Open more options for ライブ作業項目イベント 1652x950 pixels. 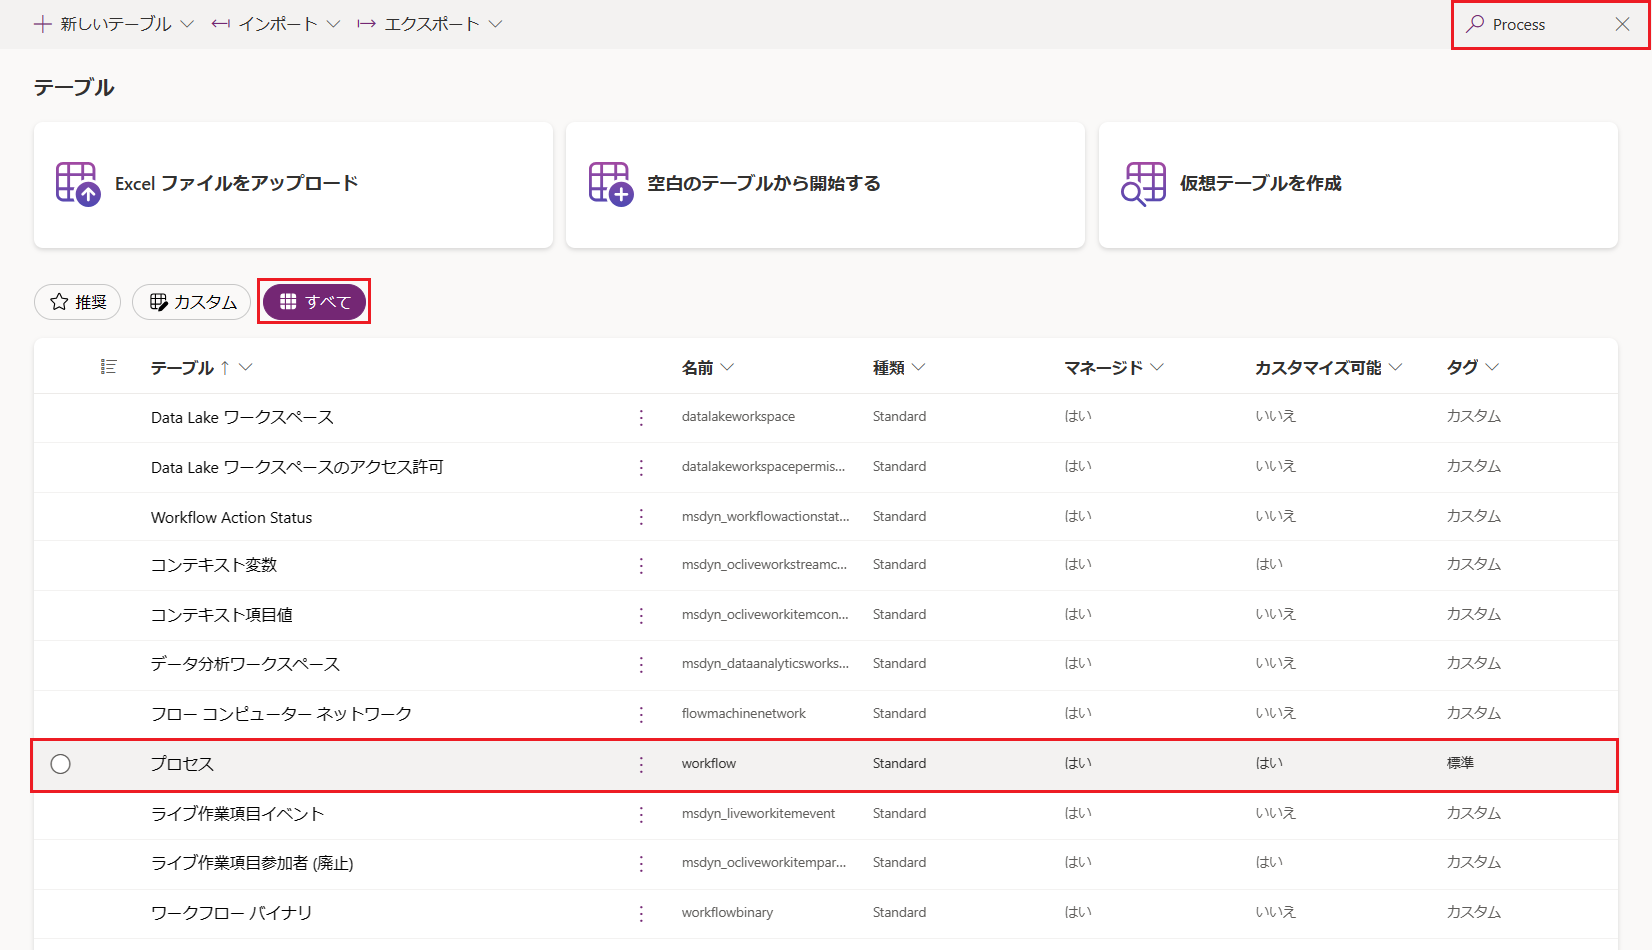pyautogui.click(x=641, y=814)
